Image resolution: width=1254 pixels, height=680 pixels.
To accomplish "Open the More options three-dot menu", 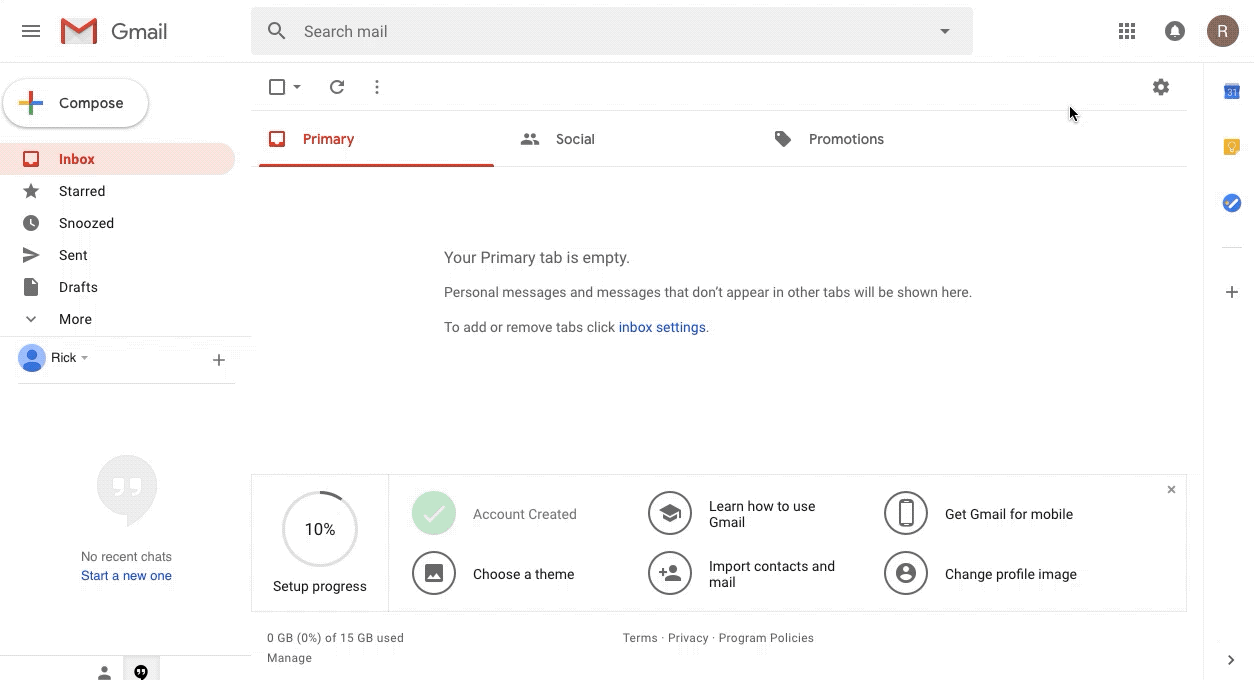I will [x=377, y=87].
